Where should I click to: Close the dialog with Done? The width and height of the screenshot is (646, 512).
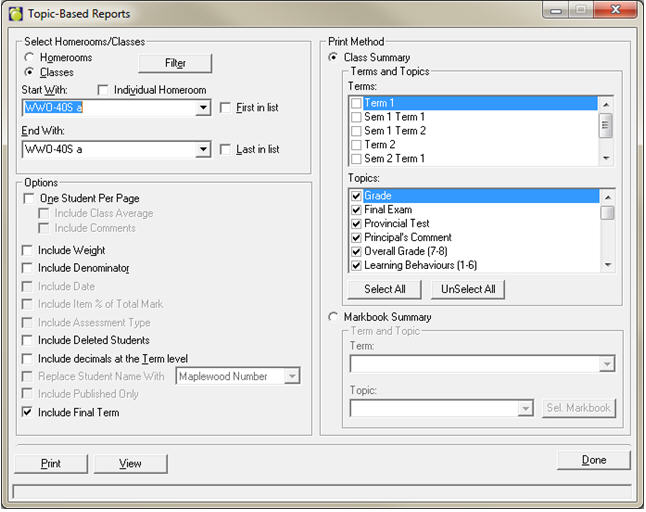[594, 460]
